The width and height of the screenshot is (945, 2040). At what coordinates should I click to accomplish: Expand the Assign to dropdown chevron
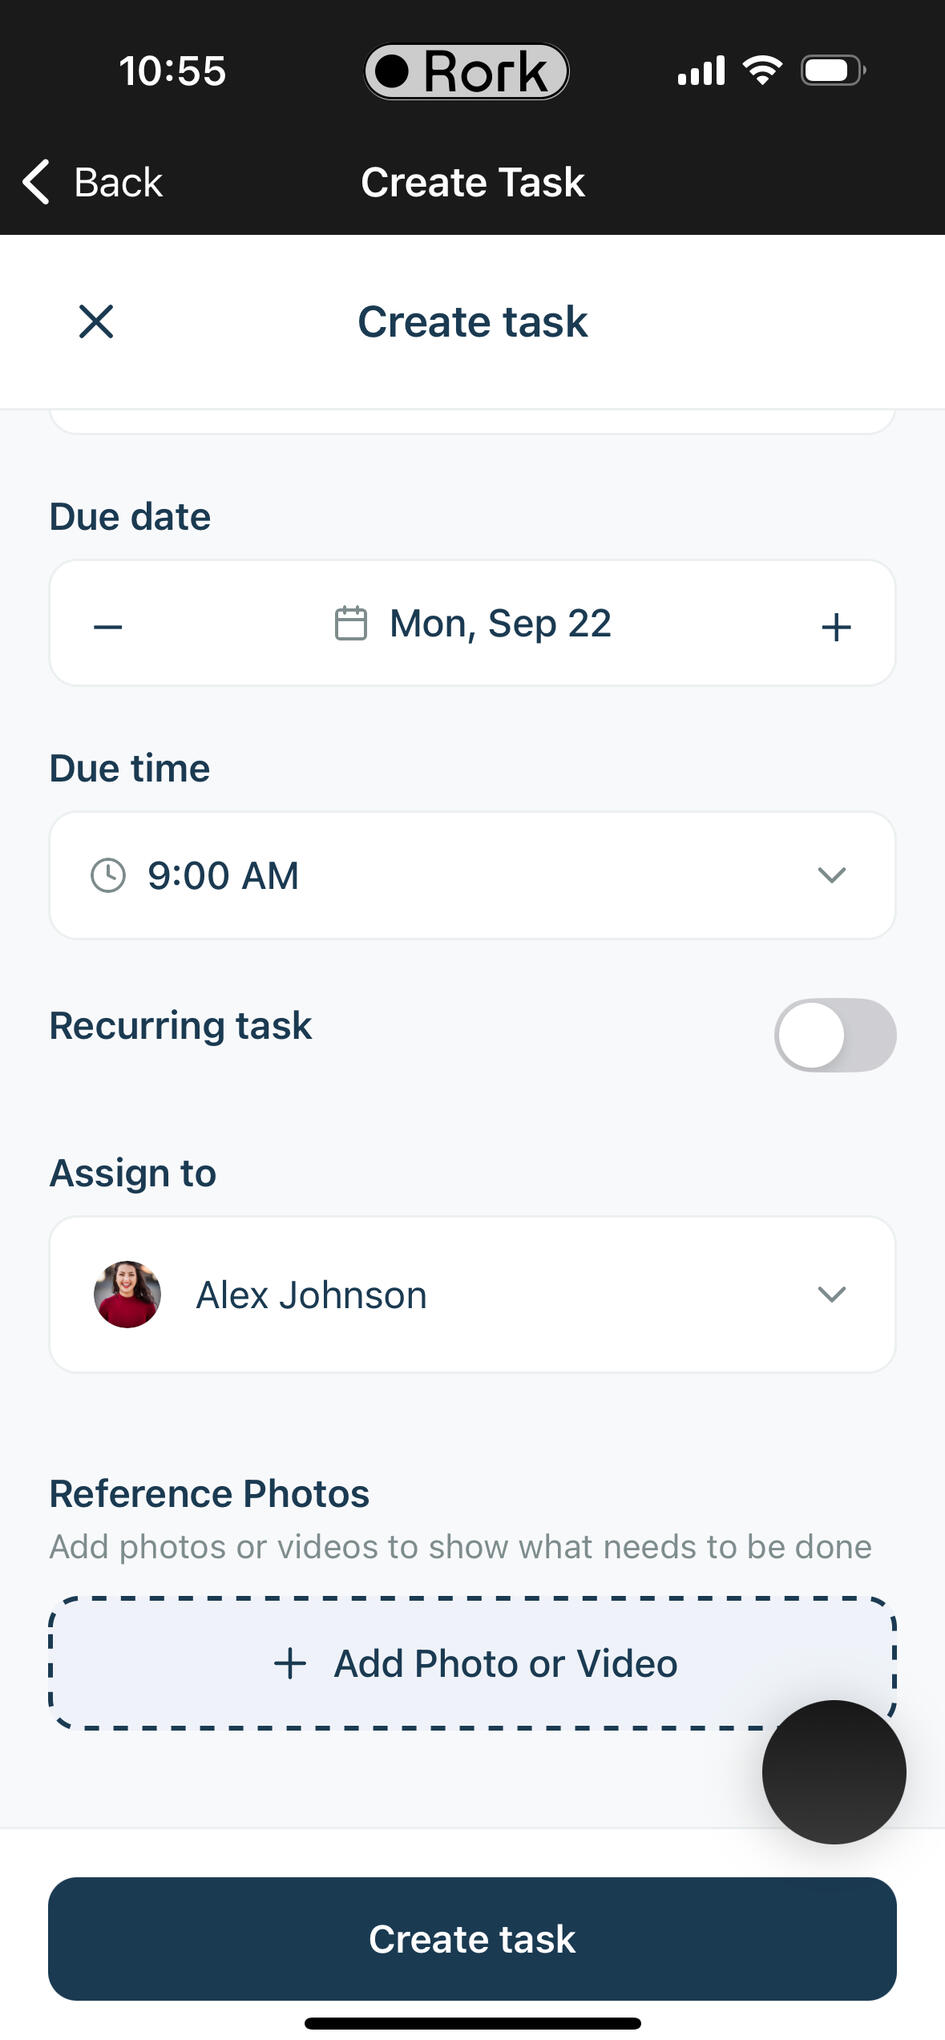click(x=832, y=1294)
